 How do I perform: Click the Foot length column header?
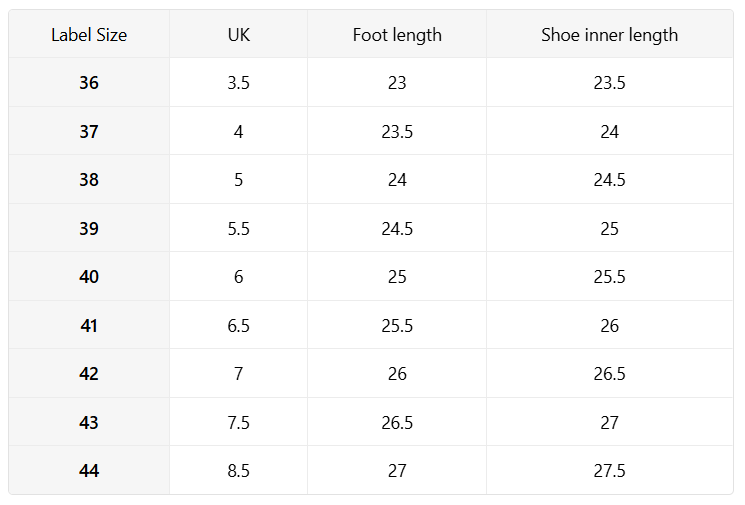[x=397, y=35]
